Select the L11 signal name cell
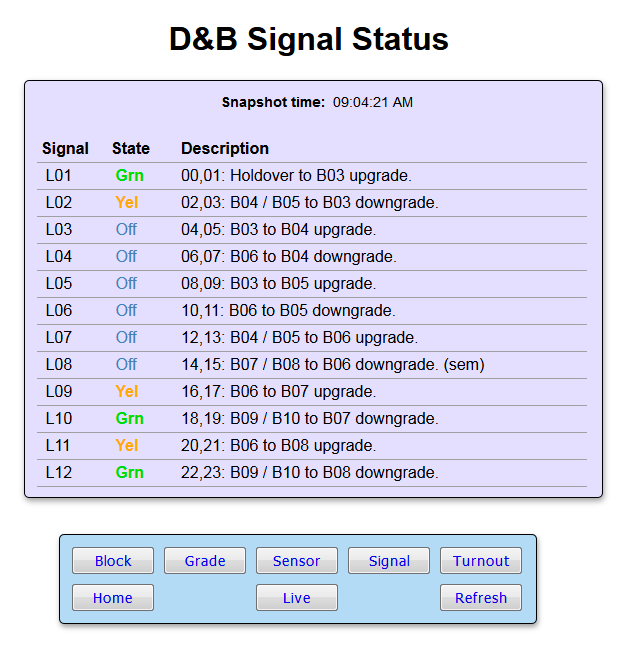The width and height of the screenshot is (631, 651). pyautogui.click(x=58, y=445)
